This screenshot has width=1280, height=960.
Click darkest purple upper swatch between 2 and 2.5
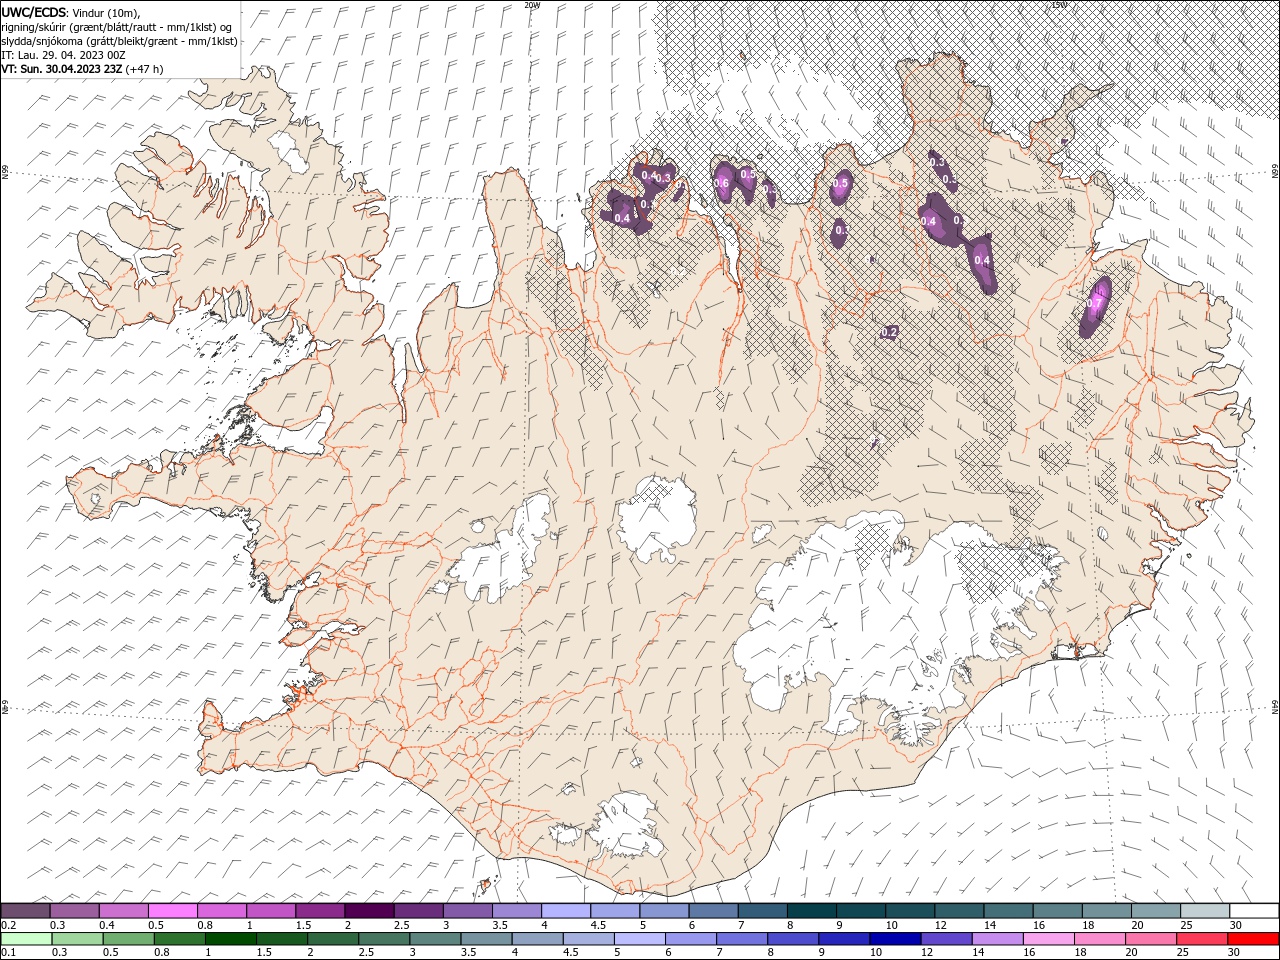click(370, 910)
